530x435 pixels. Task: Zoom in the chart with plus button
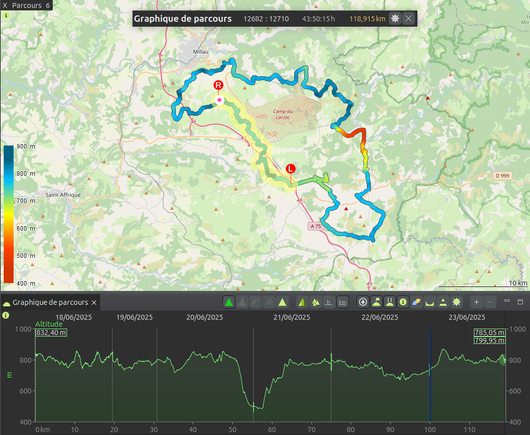click(476, 302)
